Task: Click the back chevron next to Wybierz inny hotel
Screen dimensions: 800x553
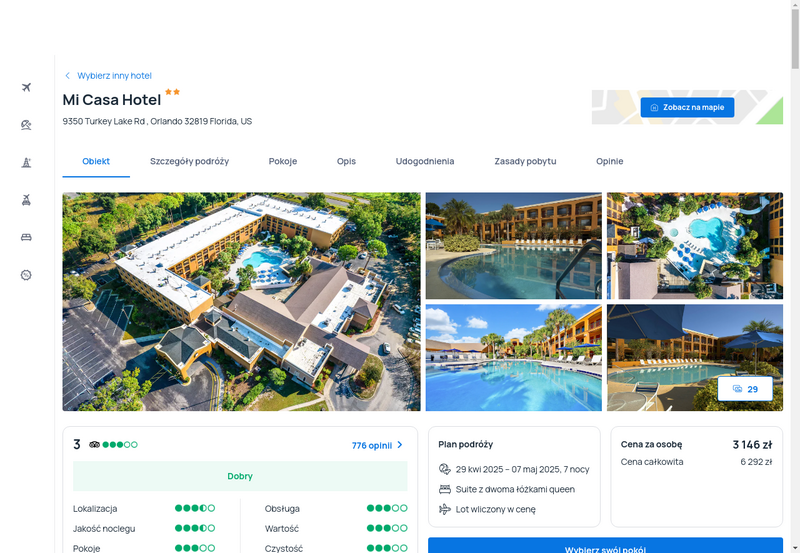Action: pyautogui.click(x=67, y=76)
